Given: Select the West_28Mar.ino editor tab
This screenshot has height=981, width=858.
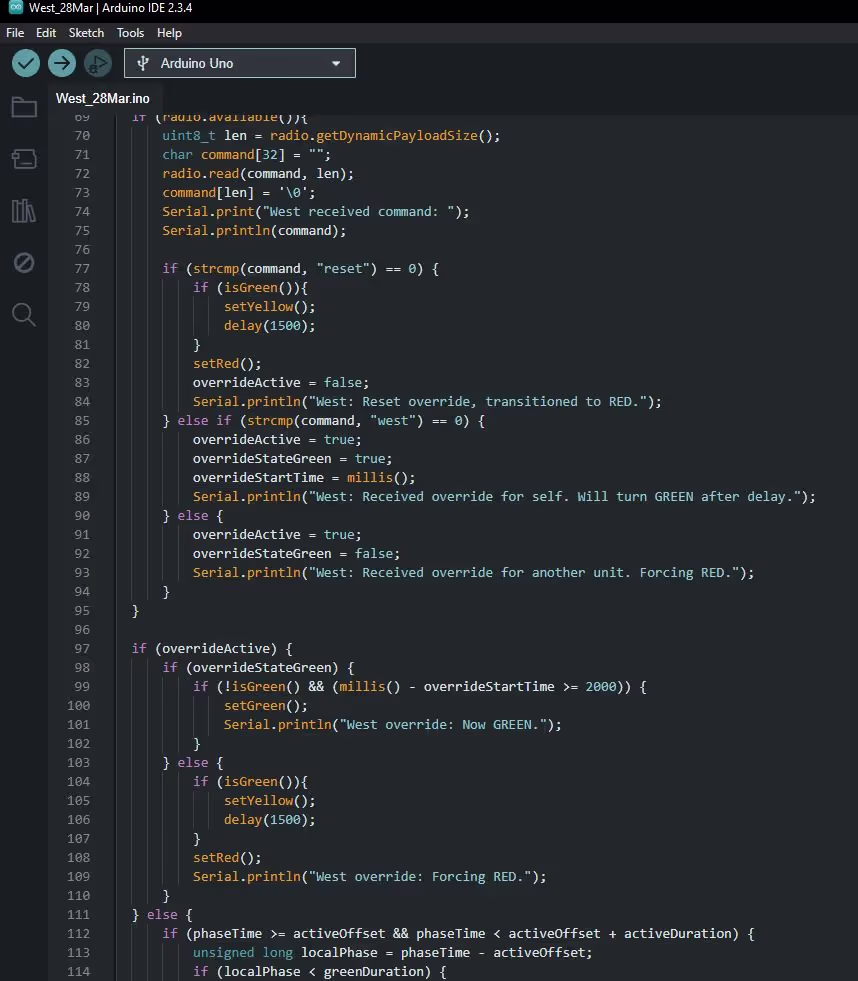Looking at the screenshot, I should click(x=102, y=98).
